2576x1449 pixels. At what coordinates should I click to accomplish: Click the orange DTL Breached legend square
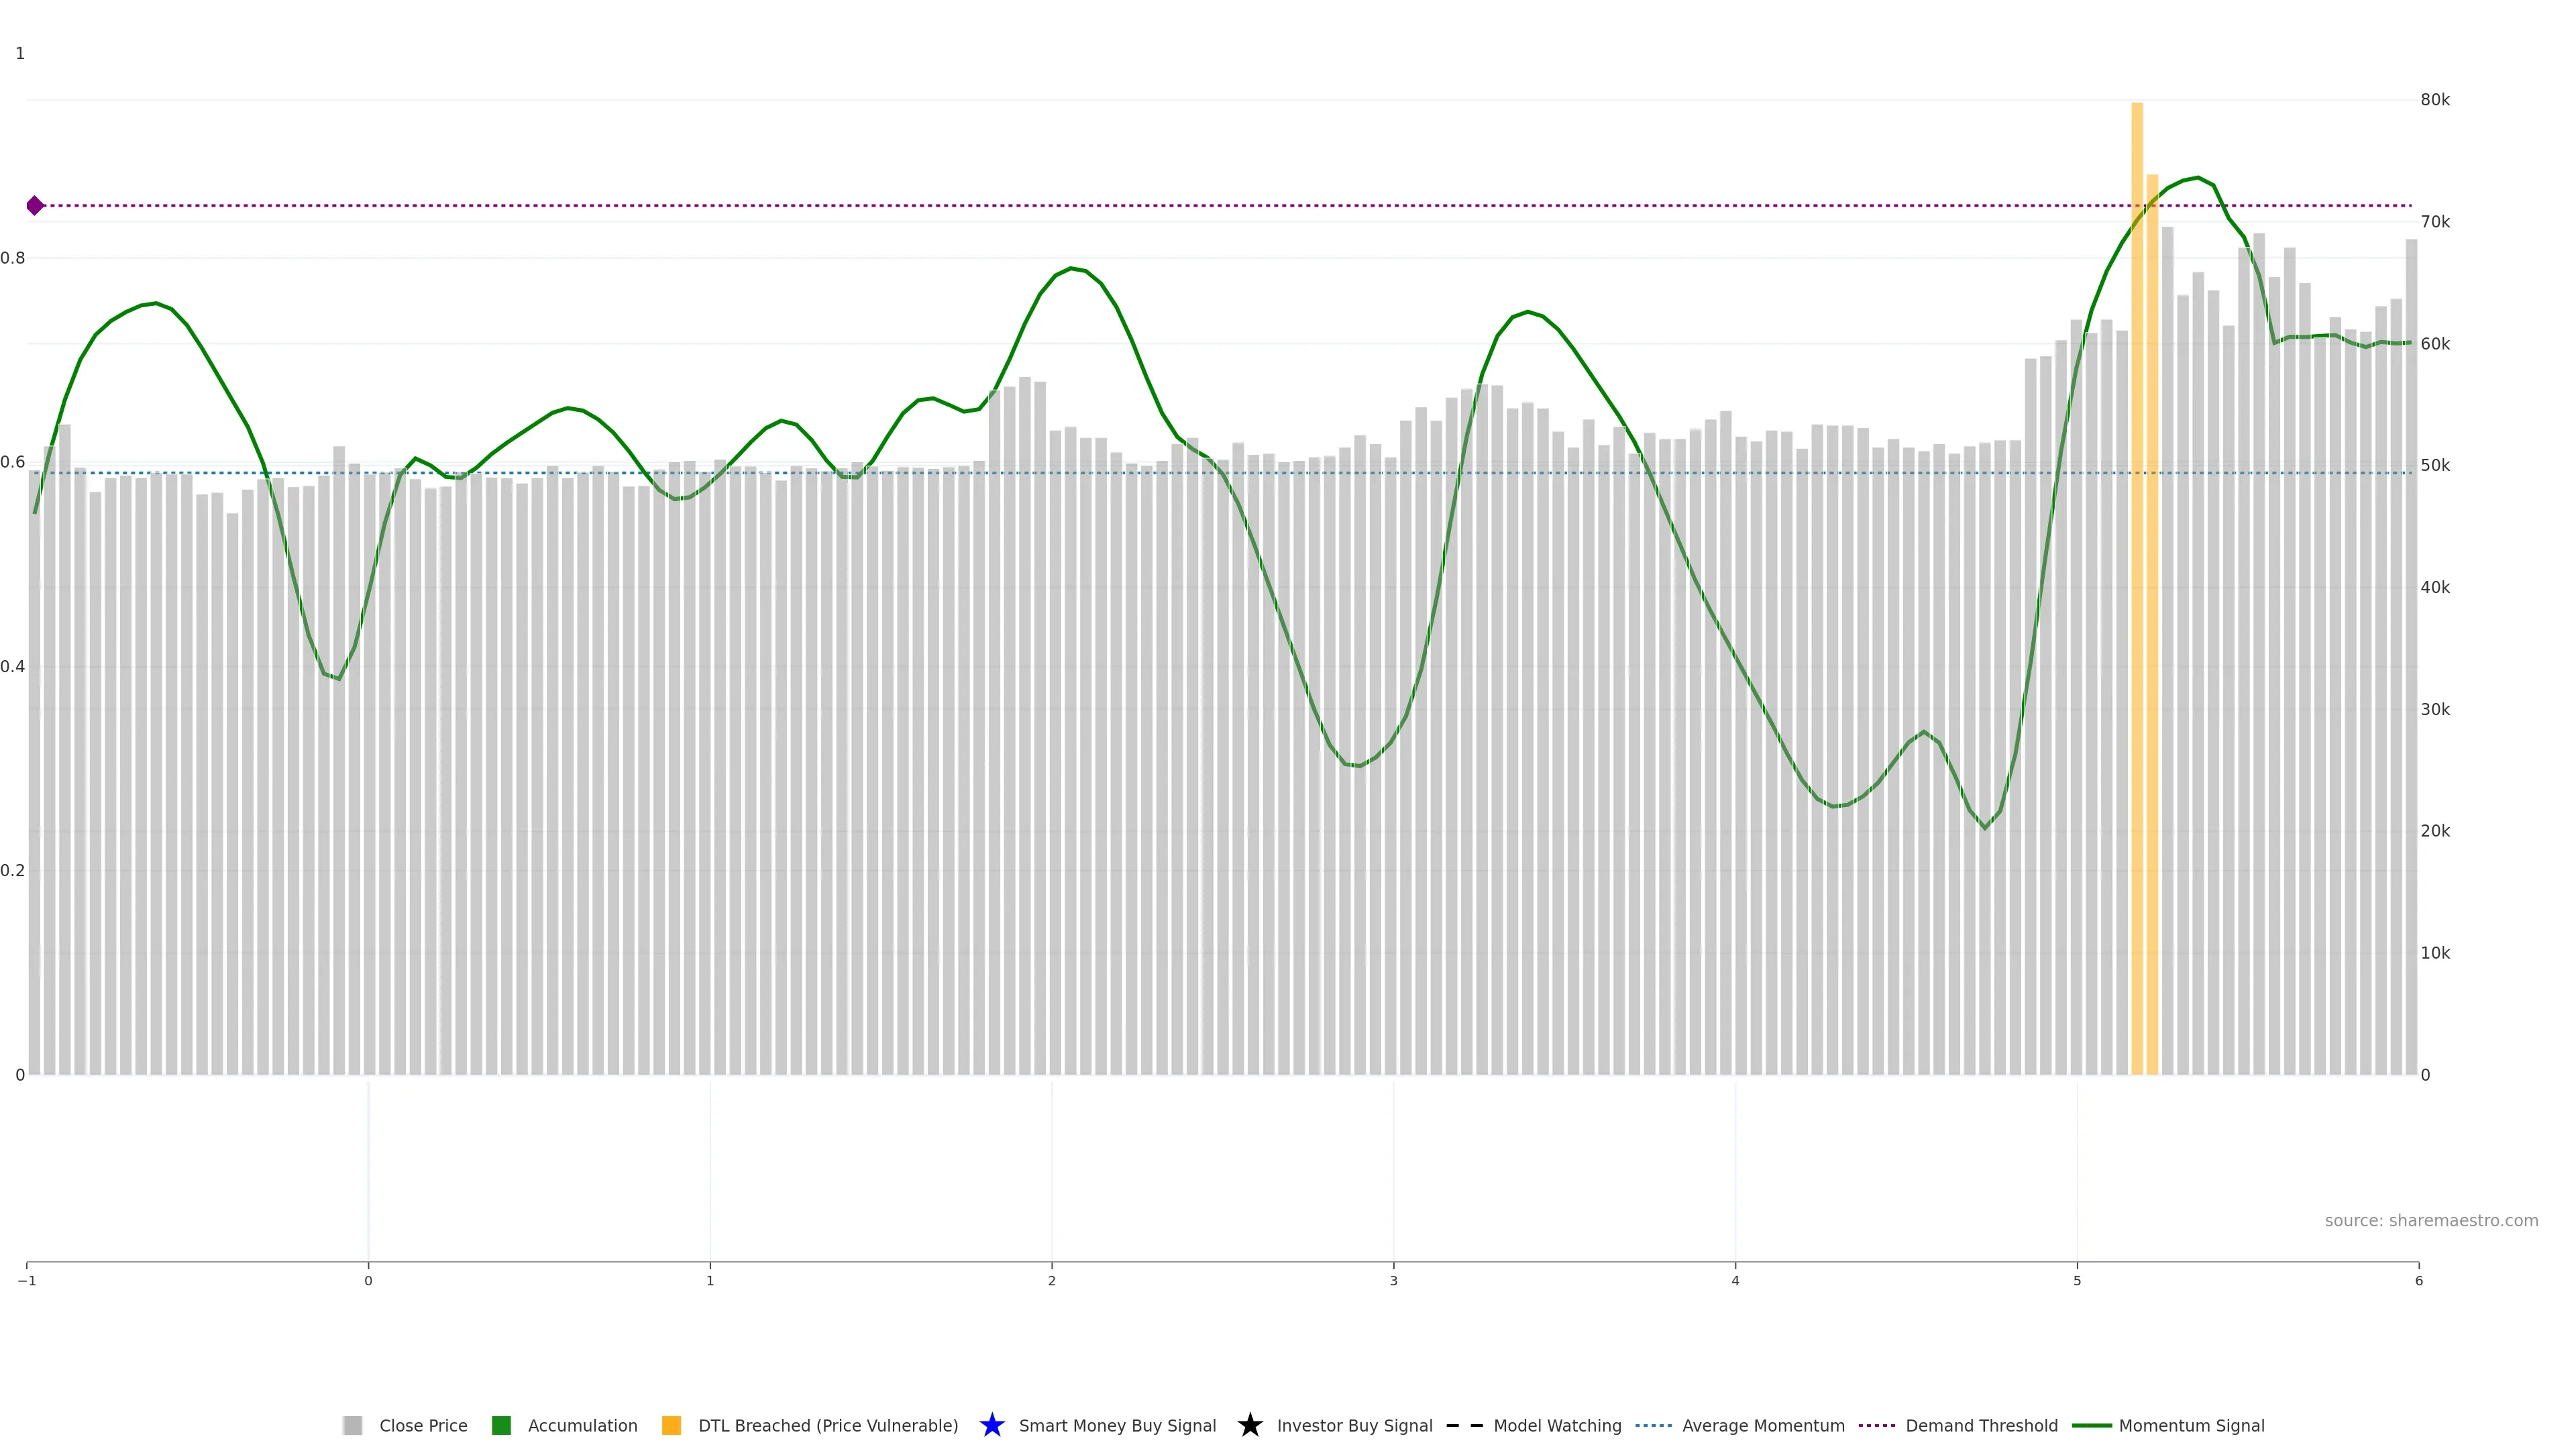672,1425
